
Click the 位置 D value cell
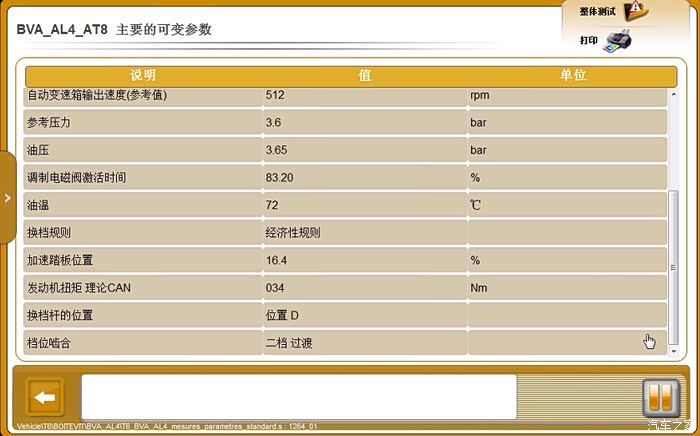(x=365, y=315)
